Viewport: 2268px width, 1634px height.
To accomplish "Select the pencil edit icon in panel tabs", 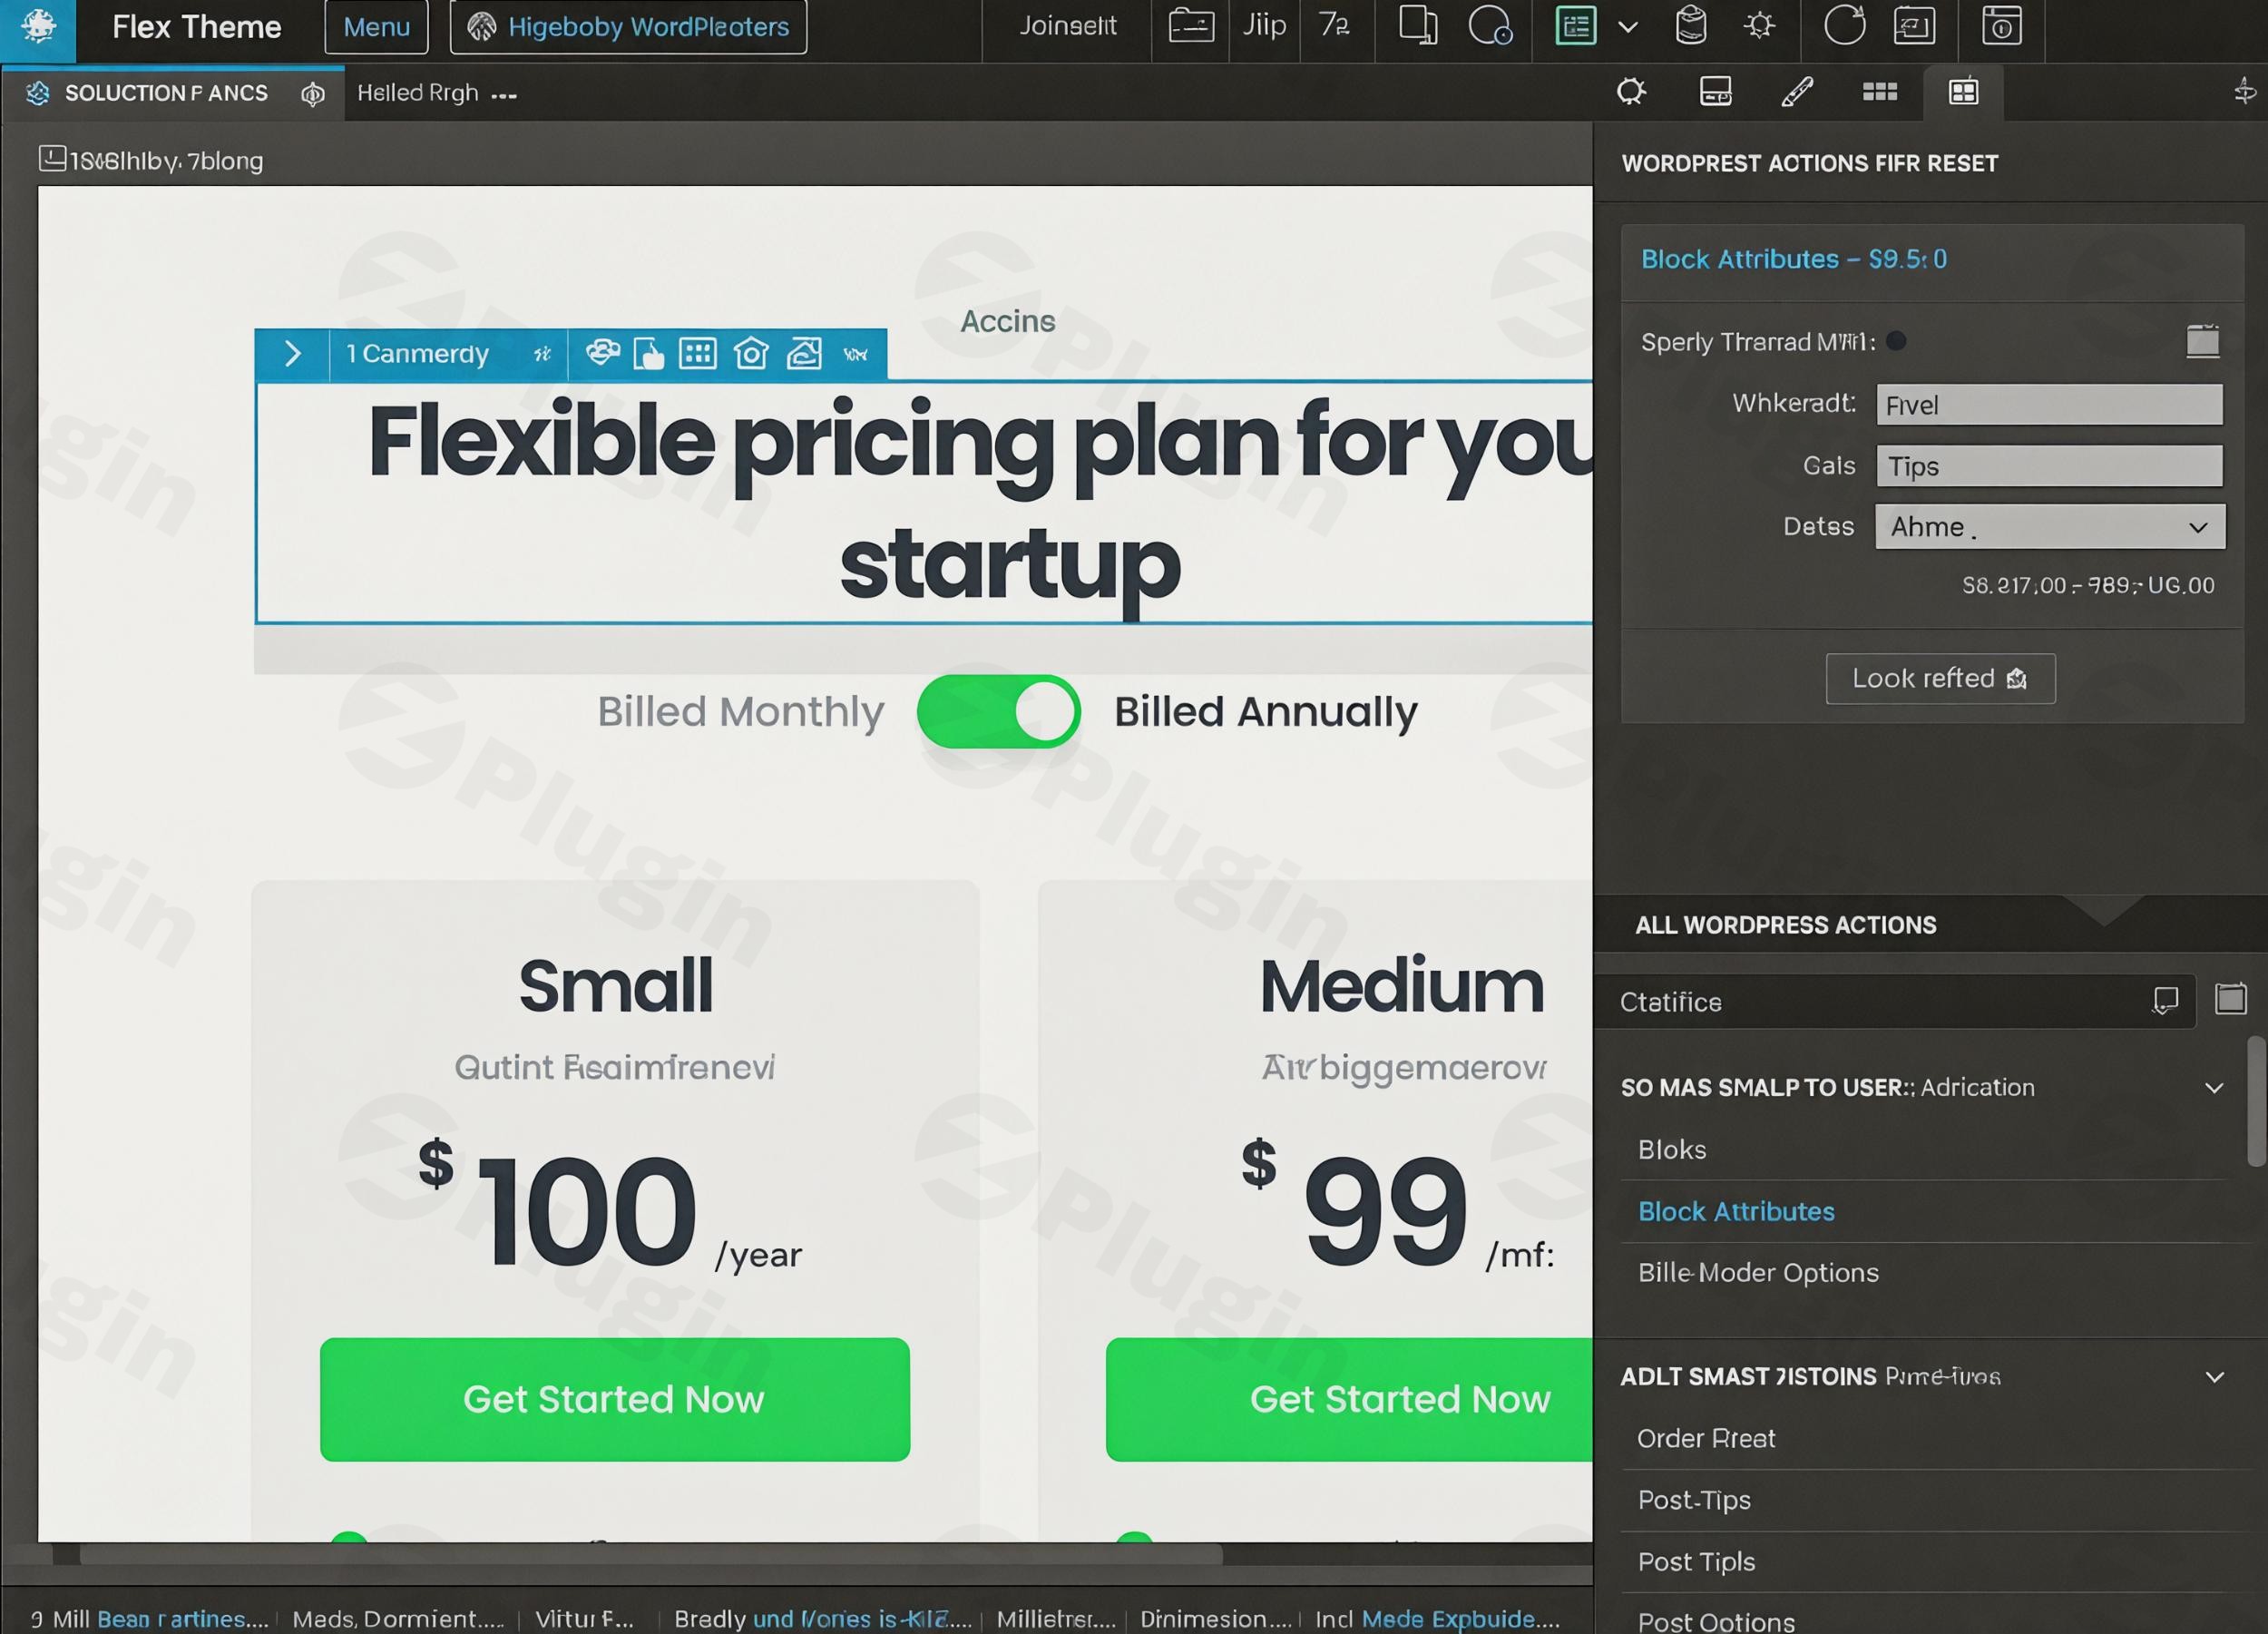I will pos(1797,92).
